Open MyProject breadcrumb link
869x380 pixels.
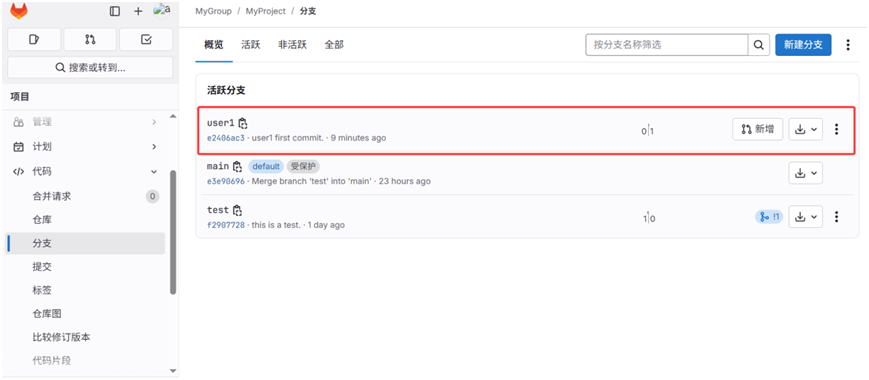pyautogui.click(x=266, y=11)
